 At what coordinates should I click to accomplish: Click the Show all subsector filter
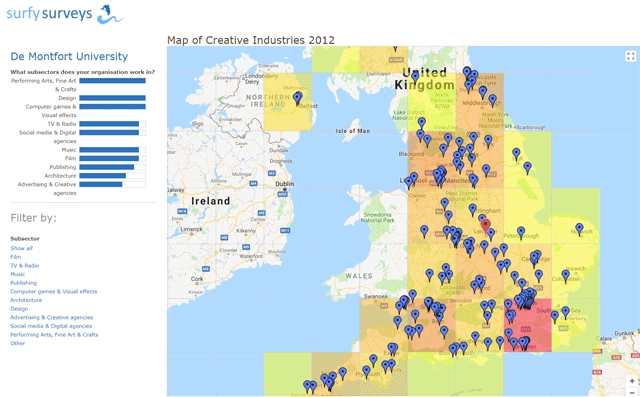pos(21,248)
